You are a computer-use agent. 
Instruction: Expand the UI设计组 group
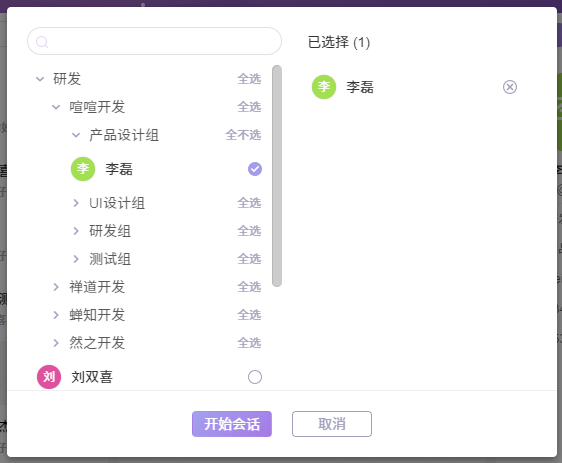(x=76, y=203)
